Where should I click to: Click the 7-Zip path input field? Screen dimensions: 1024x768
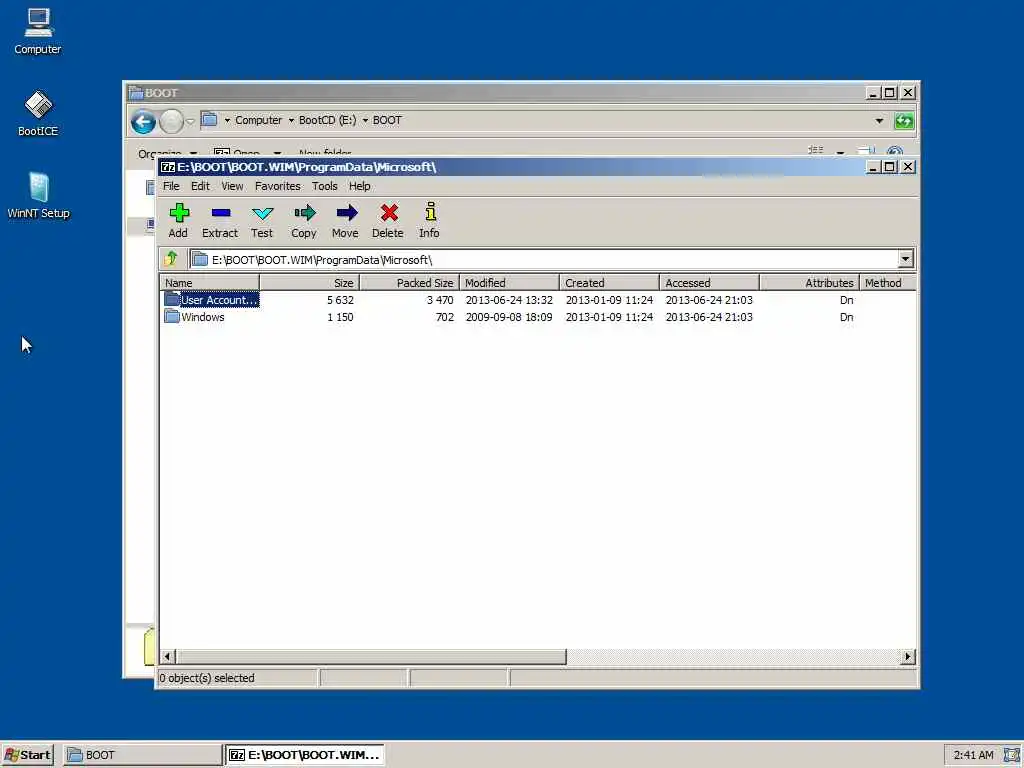point(543,259)
